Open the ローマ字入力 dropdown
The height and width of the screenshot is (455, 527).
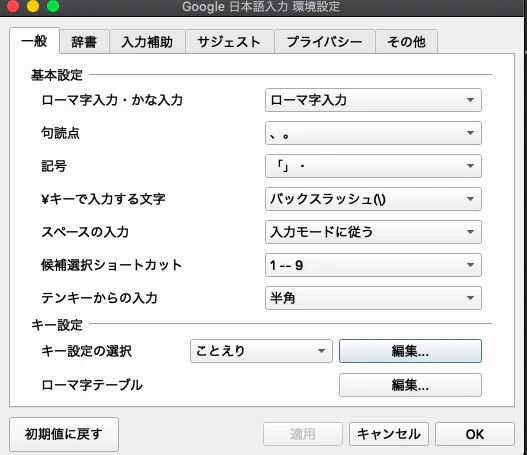coord(373,100)
